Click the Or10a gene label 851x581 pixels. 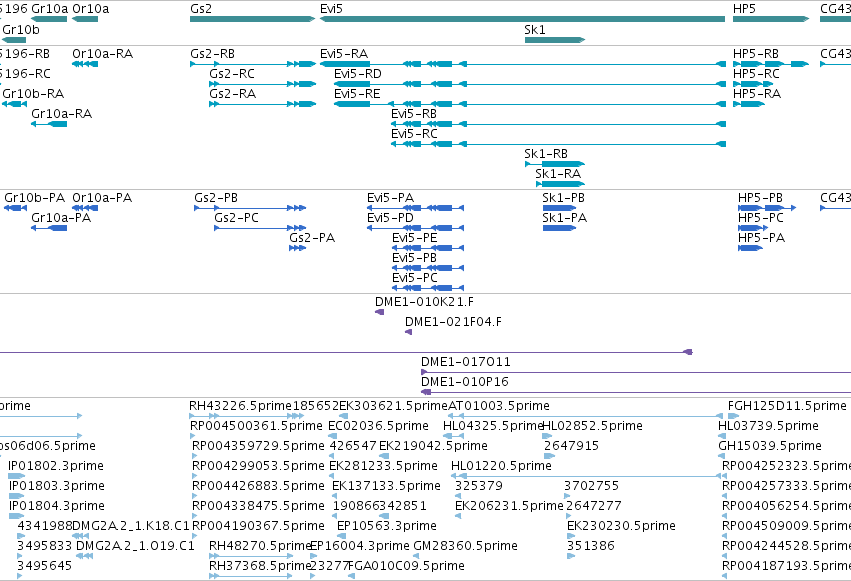click(x=91, y=9)
